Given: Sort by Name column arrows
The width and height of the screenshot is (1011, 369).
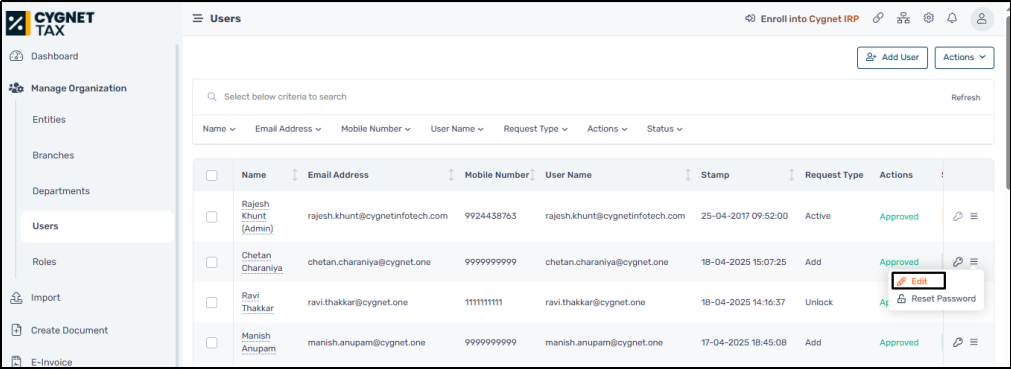Looking at the screenshot, I should [x=295, y=175].
